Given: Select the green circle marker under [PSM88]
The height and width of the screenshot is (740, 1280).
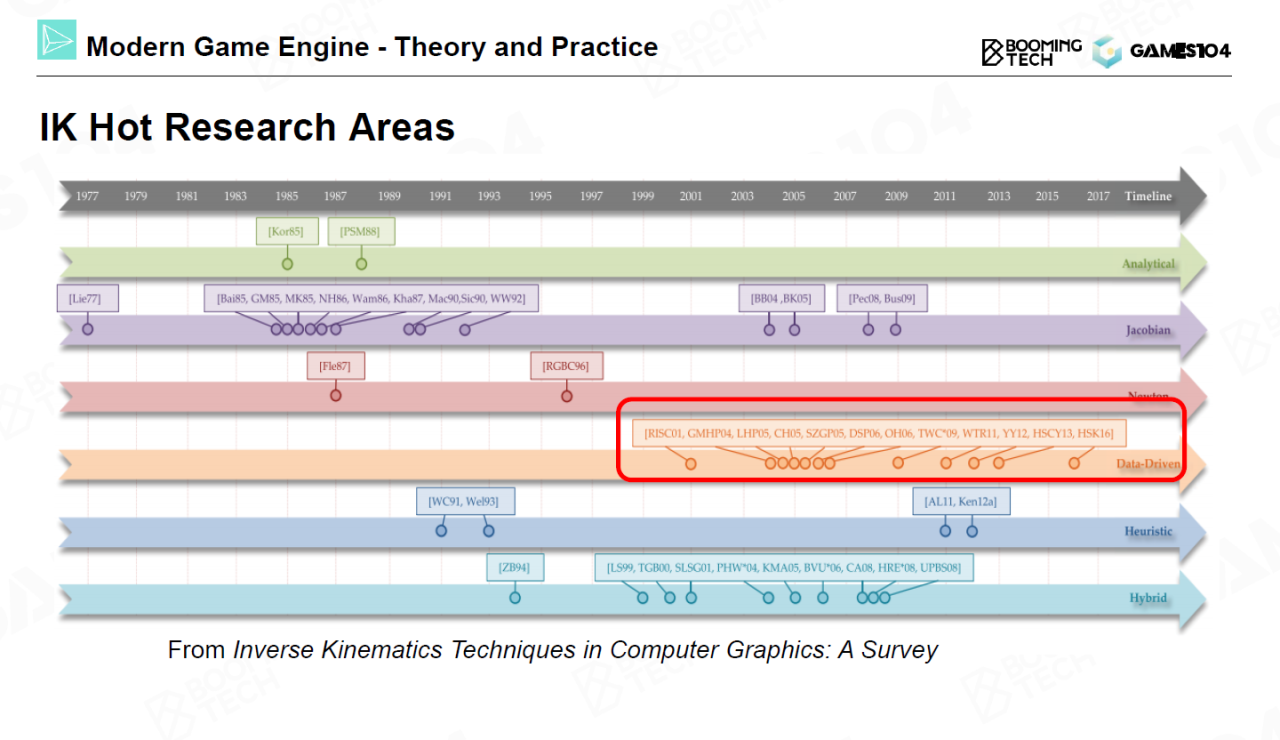Looking at the screenshot, I should pyautogui.click(x=361, y=264).
